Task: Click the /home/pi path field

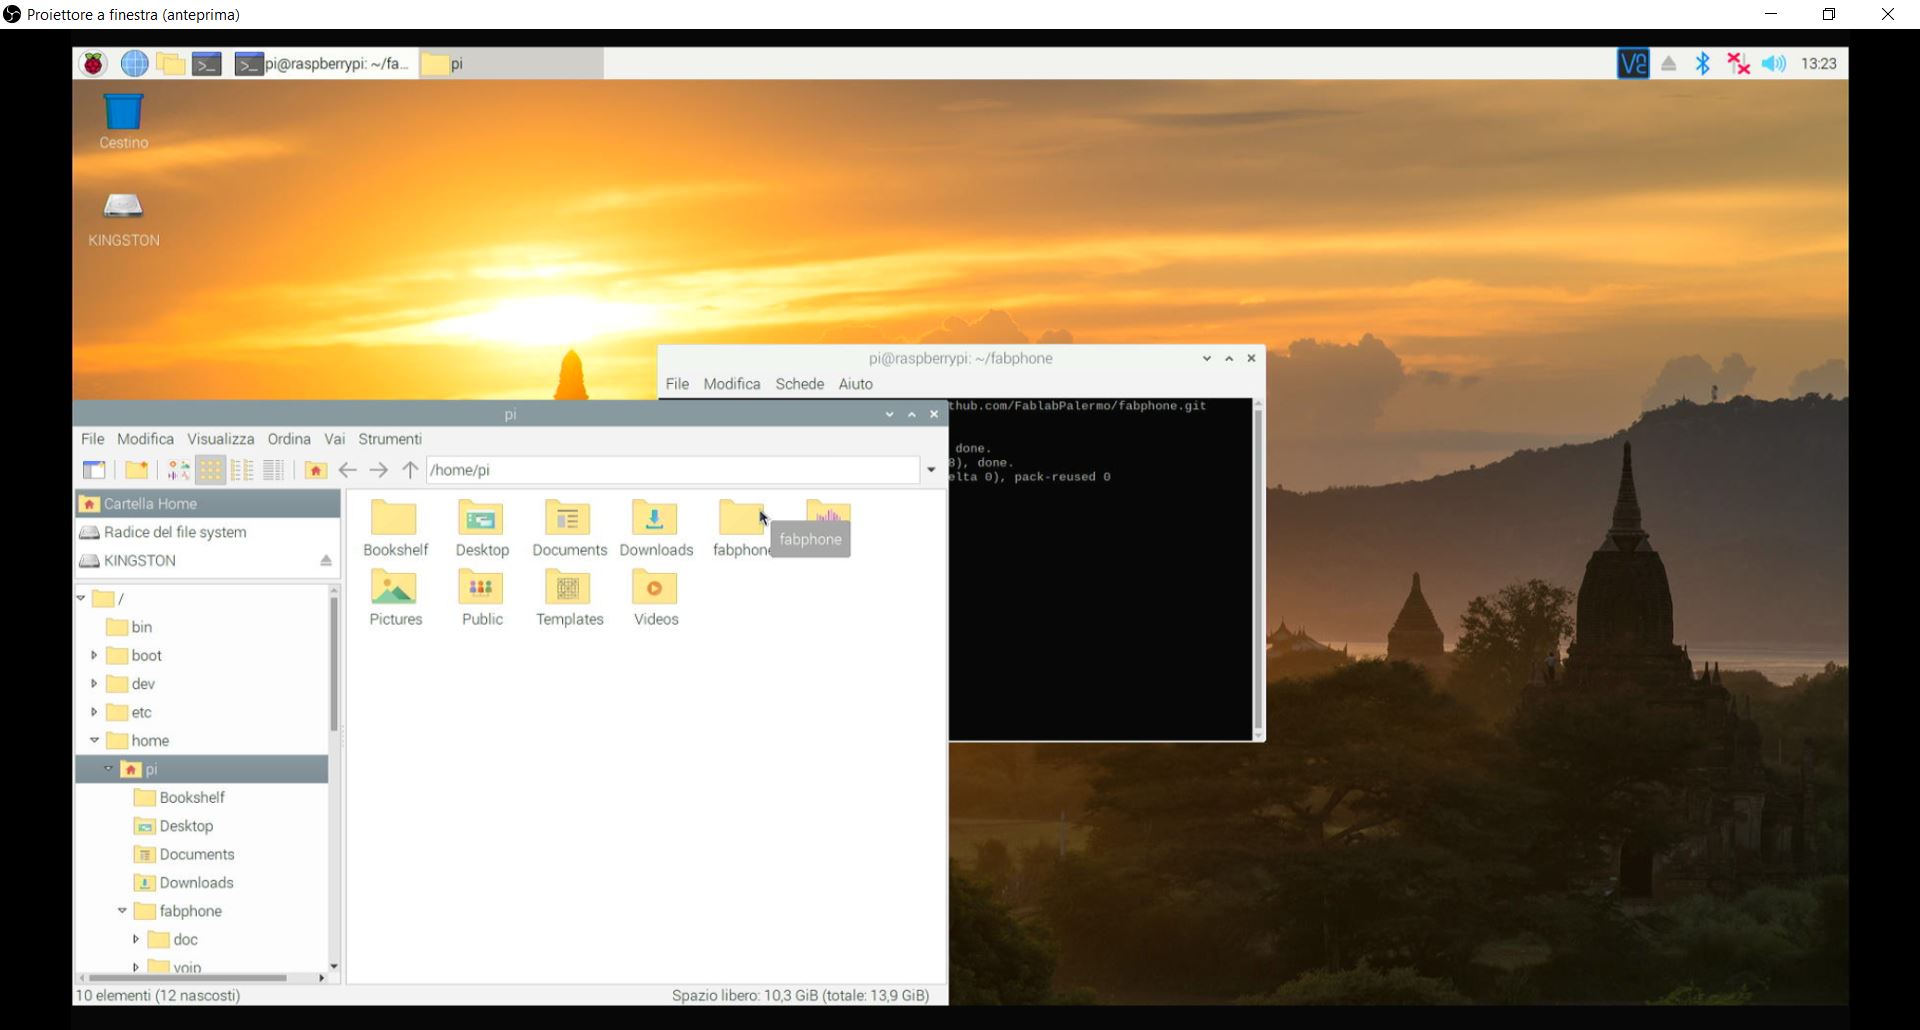Action: click(x=673, y=470)
